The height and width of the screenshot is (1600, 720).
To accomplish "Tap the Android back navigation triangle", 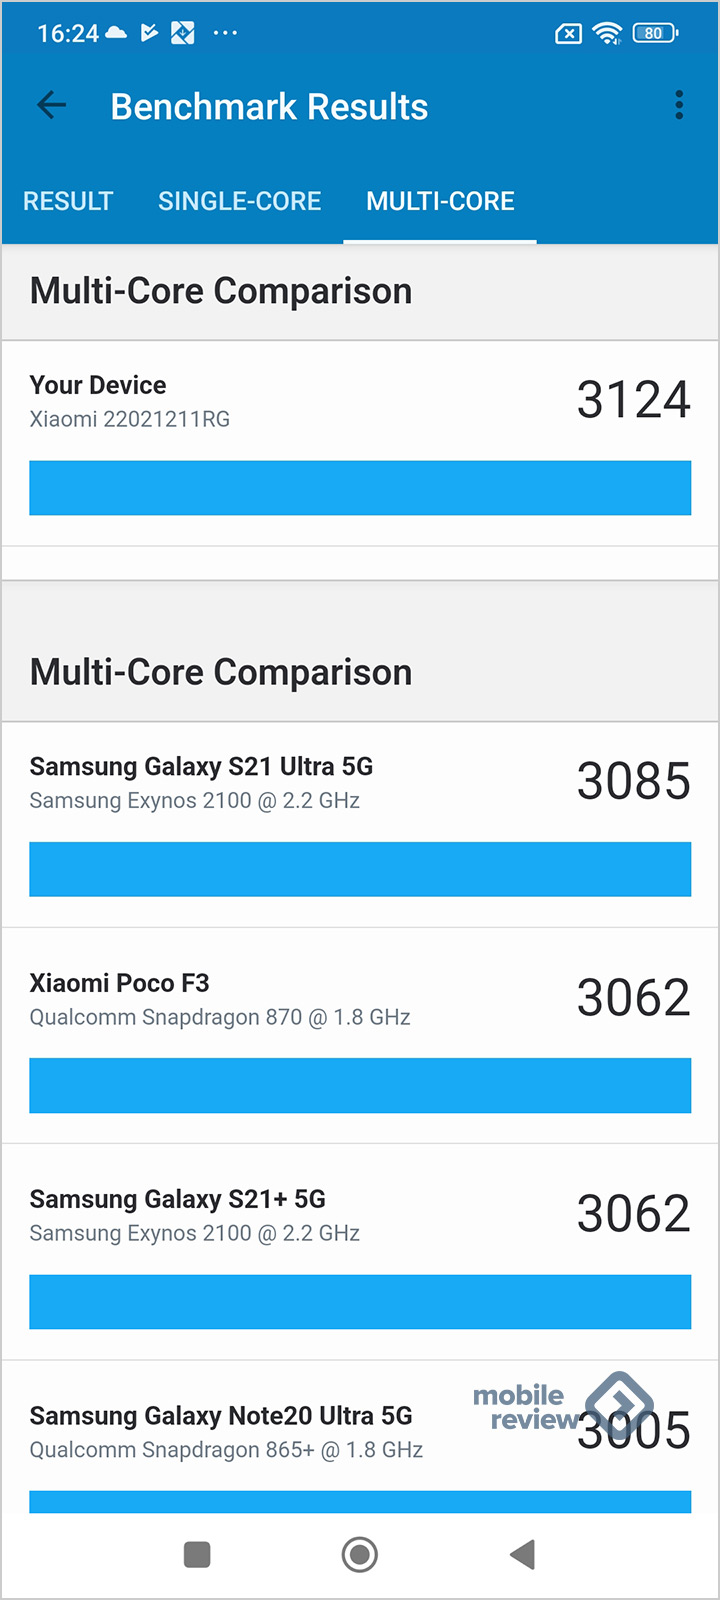I will pyautogui.click(x=523, y=1554).
